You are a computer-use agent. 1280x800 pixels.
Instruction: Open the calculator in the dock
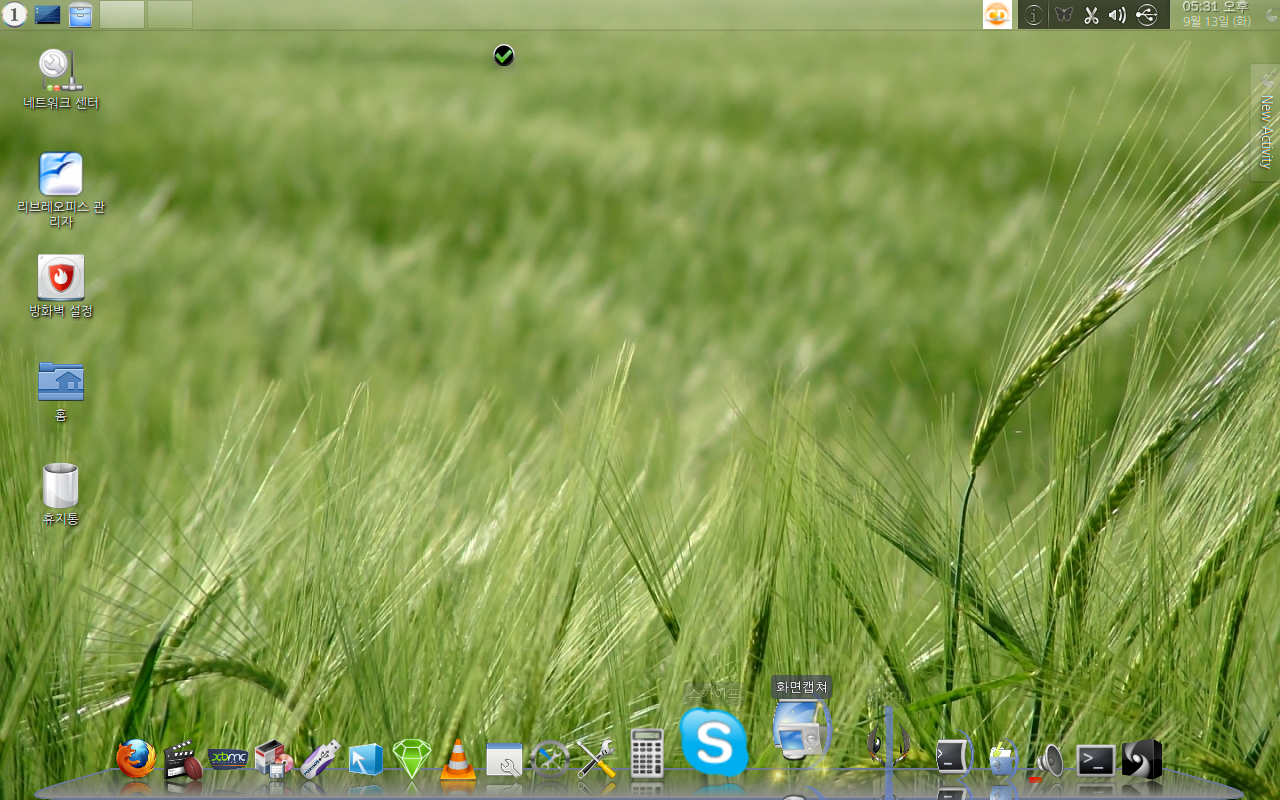(x=647, y=753)
